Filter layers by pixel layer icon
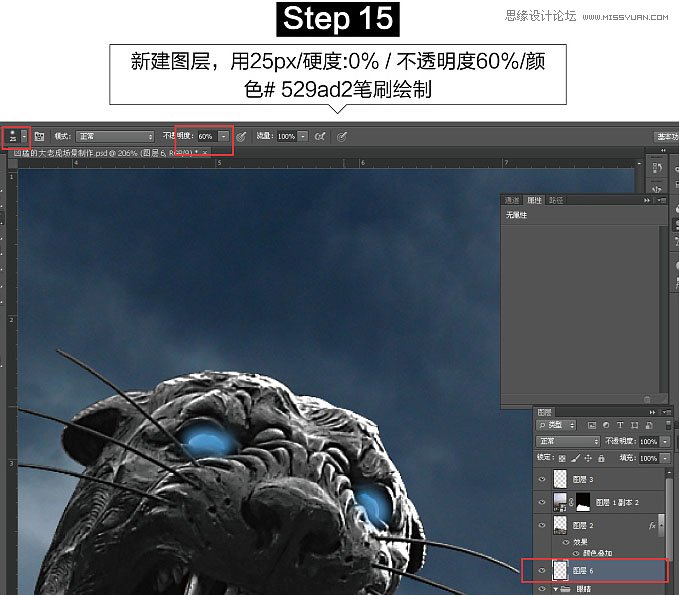The width and height of the screenshot is (679, 595). click(x=592, y=425)
